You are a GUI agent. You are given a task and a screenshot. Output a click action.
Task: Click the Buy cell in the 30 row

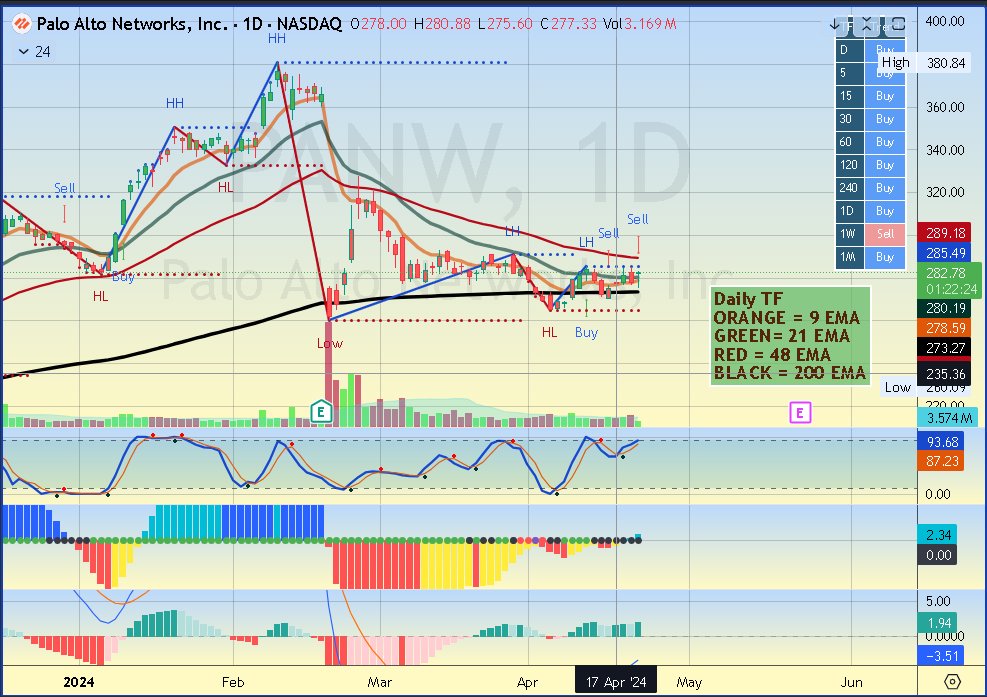[884, 119]
